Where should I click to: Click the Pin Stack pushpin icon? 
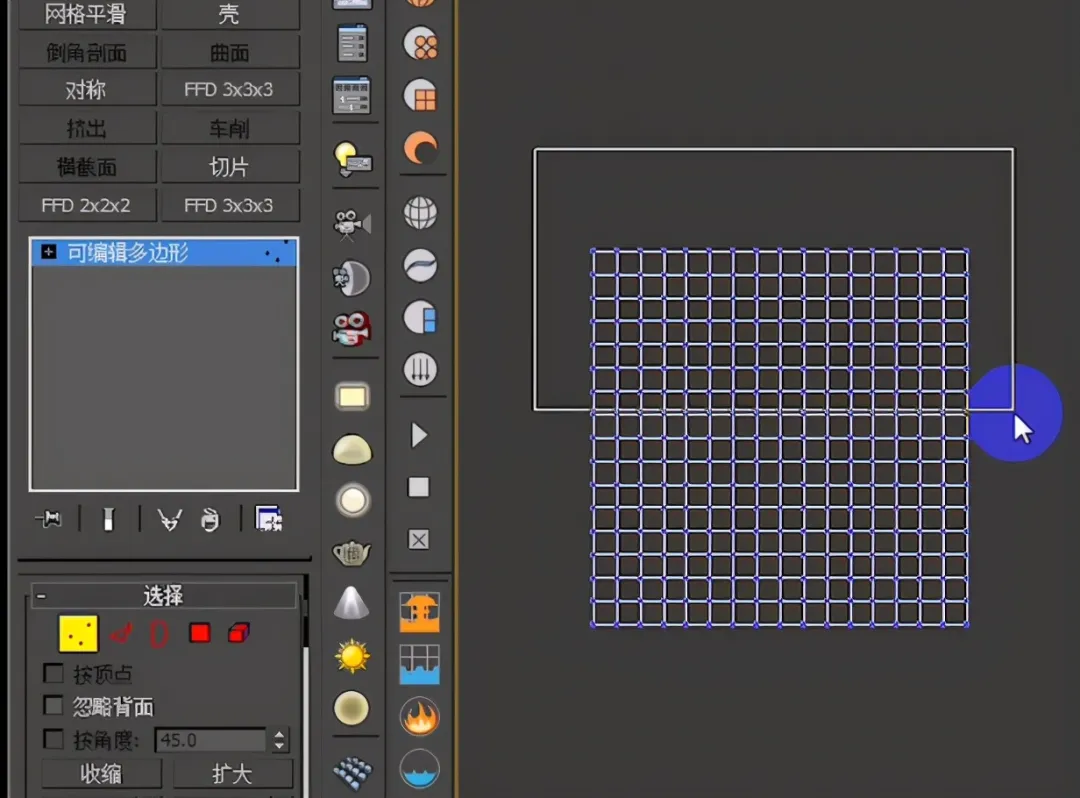[x=48, y=519]
